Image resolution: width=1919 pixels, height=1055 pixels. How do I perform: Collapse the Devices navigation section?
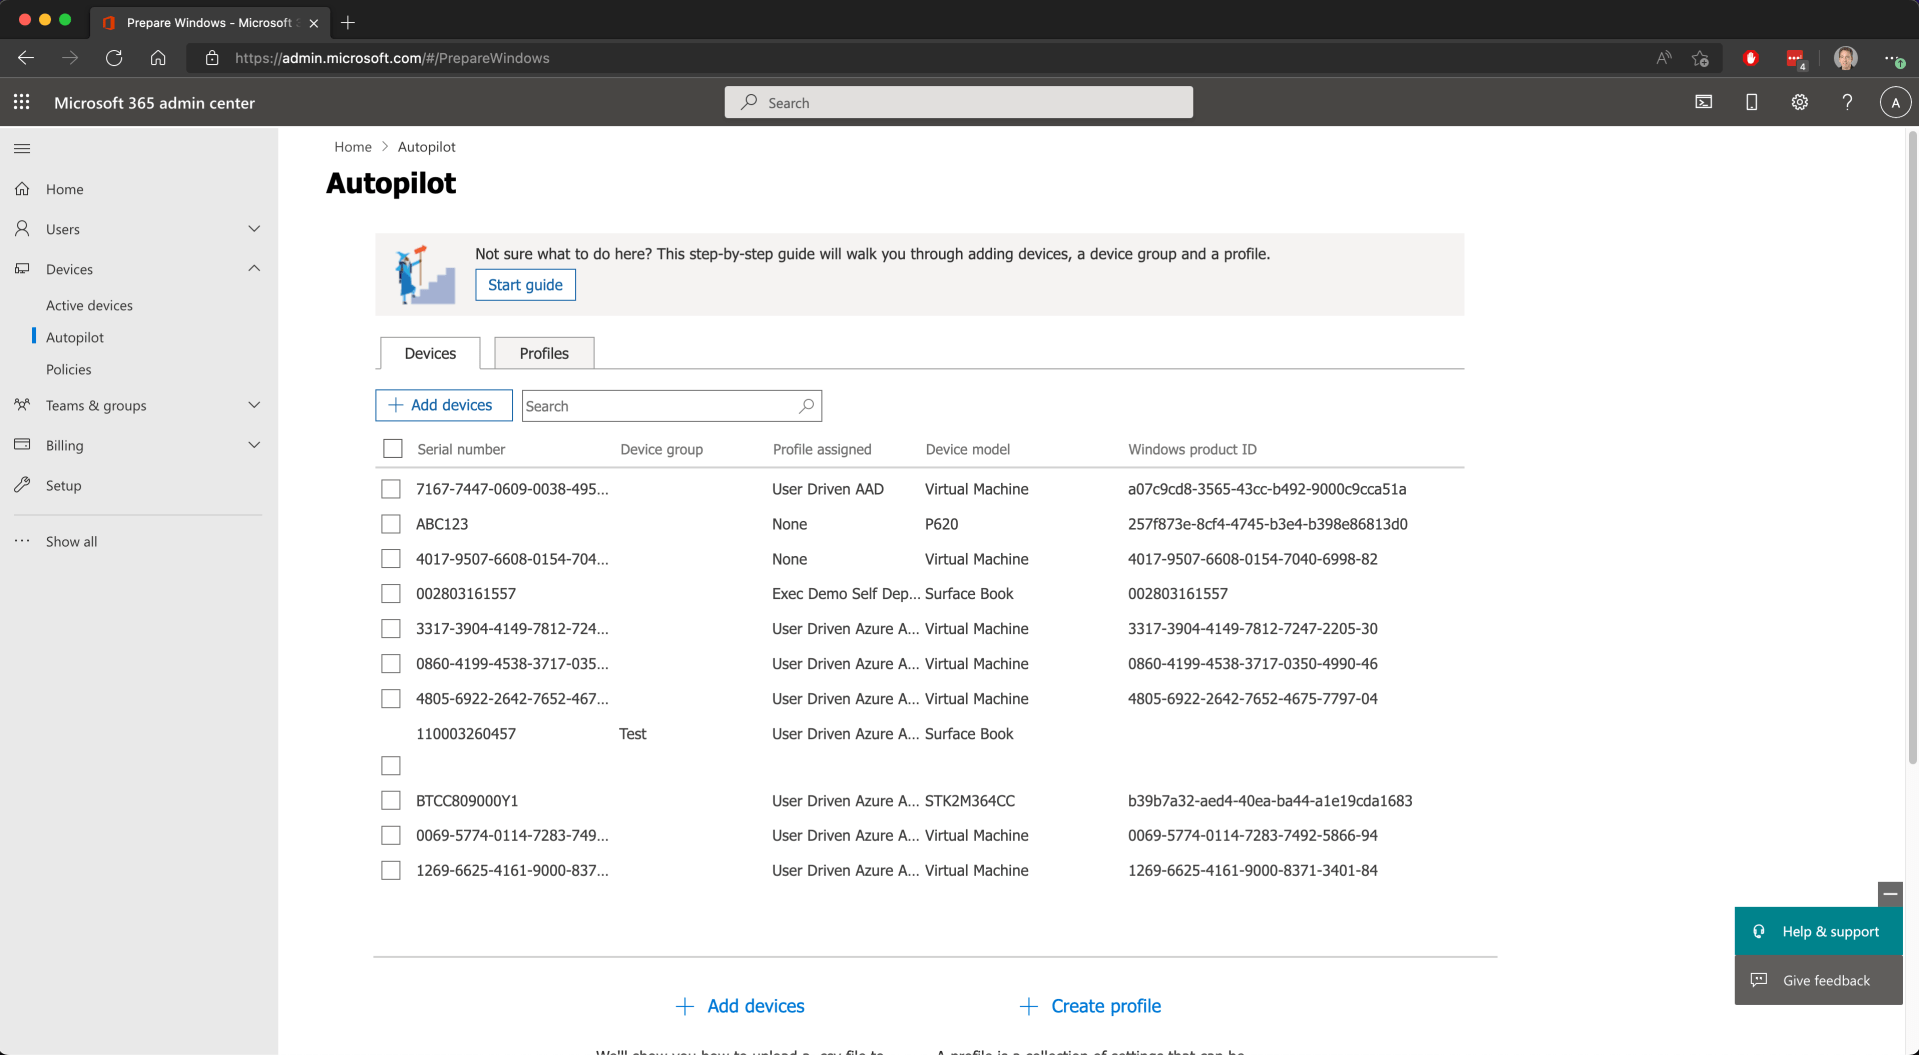254,269
